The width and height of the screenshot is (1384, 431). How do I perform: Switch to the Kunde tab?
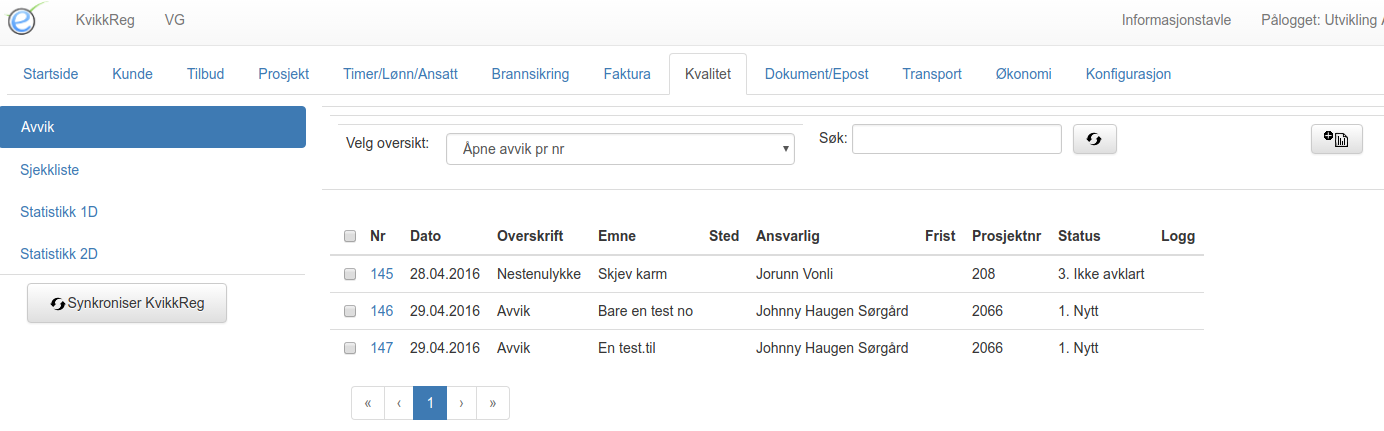pyautogui.click(x=132, y=74)
